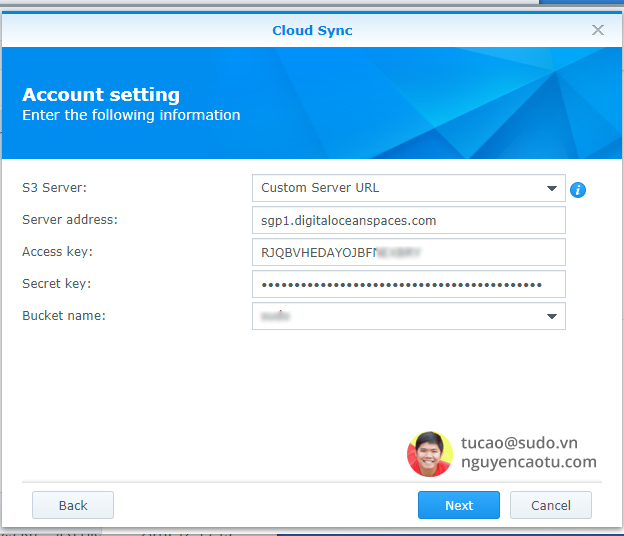Click the blue info icon beside S3 Server
The width and height of the screenshot is (624, 536).
pyautogui.click(x=577, y=190)
